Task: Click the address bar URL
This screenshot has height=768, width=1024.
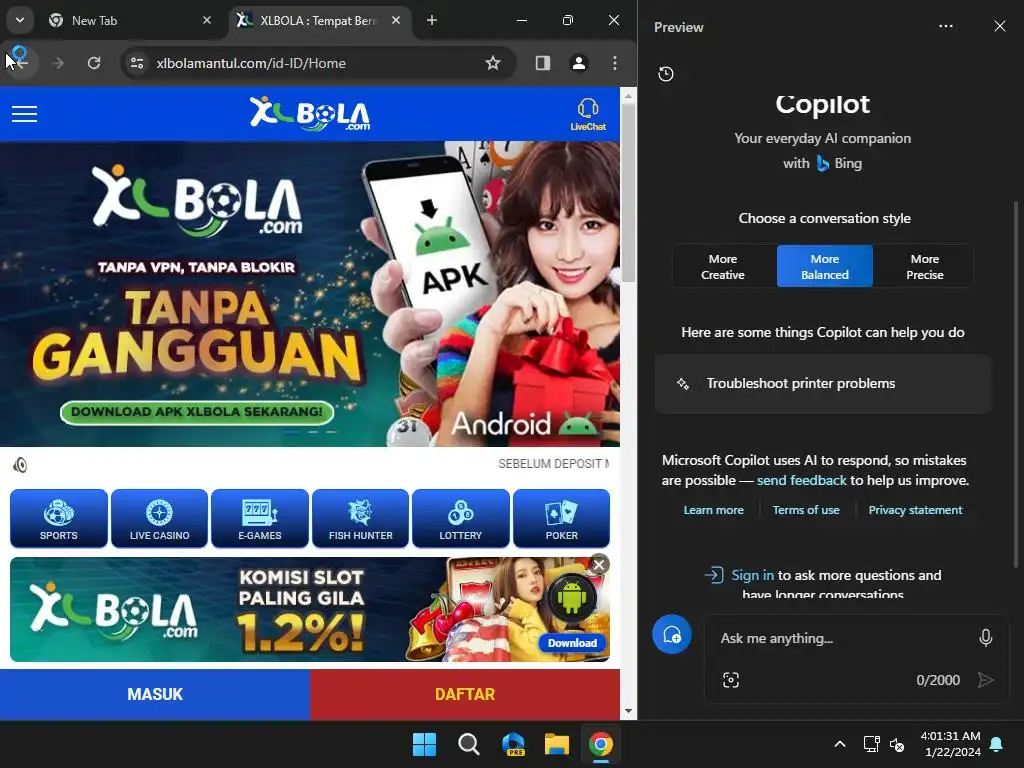Action: coord(251,63)
